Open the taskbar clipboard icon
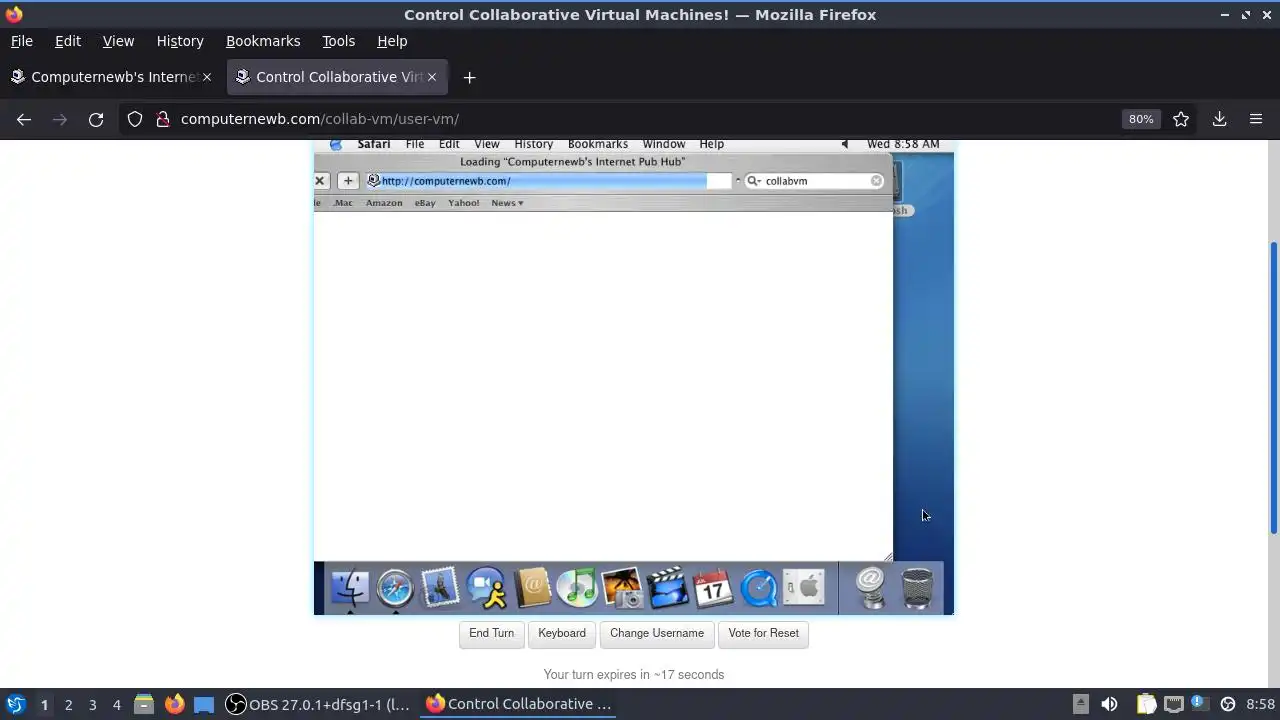The image size is (1280, 720). [1146, 704]
